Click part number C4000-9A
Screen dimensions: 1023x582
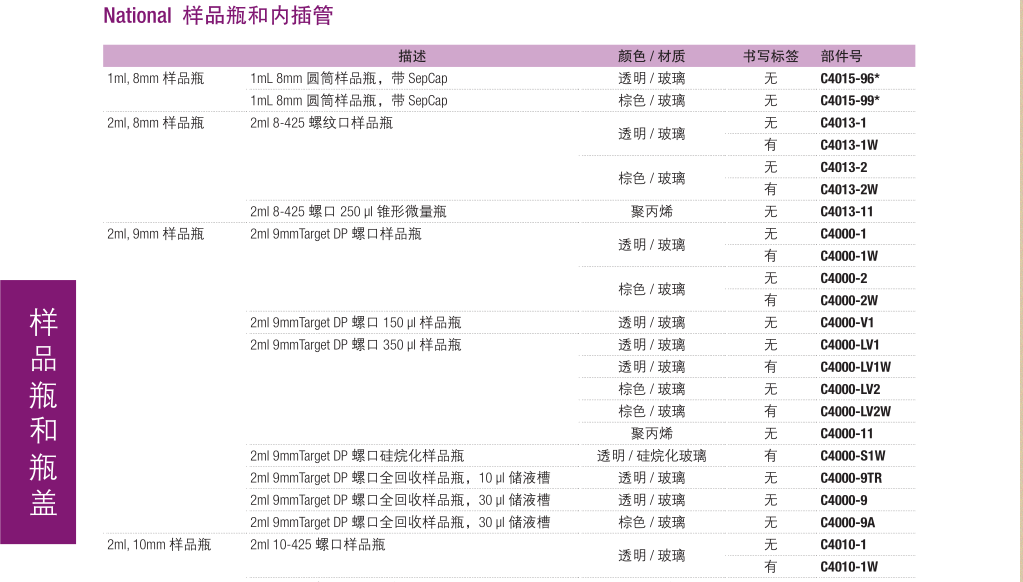[x=847, y=522]
